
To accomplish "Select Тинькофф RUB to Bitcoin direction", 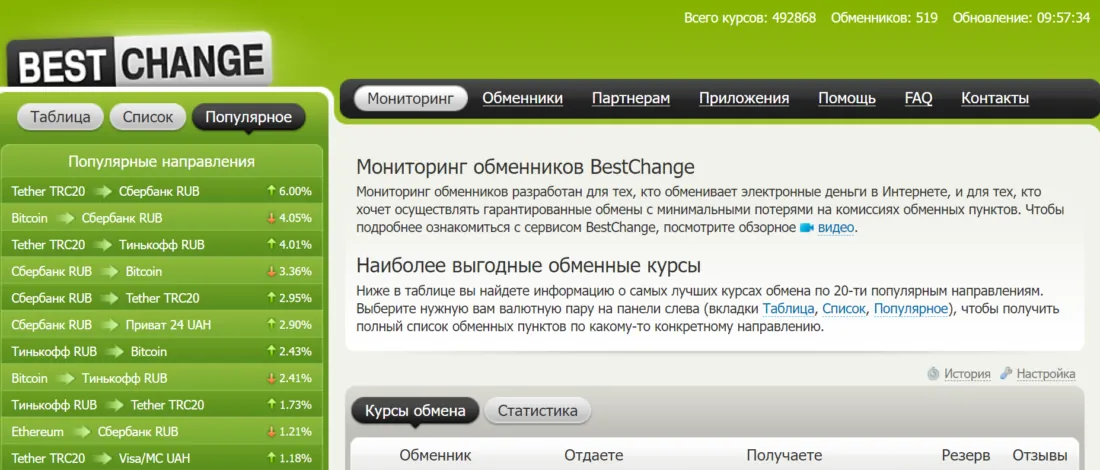I will [162, 351].
